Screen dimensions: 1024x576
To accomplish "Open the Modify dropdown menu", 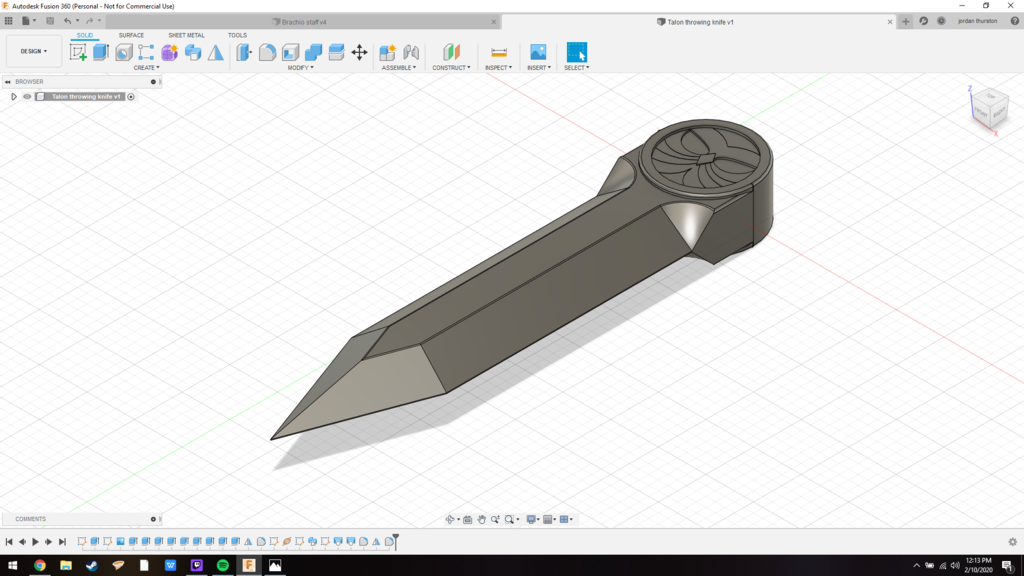I will pyautogui.click(x=300, y=67).
